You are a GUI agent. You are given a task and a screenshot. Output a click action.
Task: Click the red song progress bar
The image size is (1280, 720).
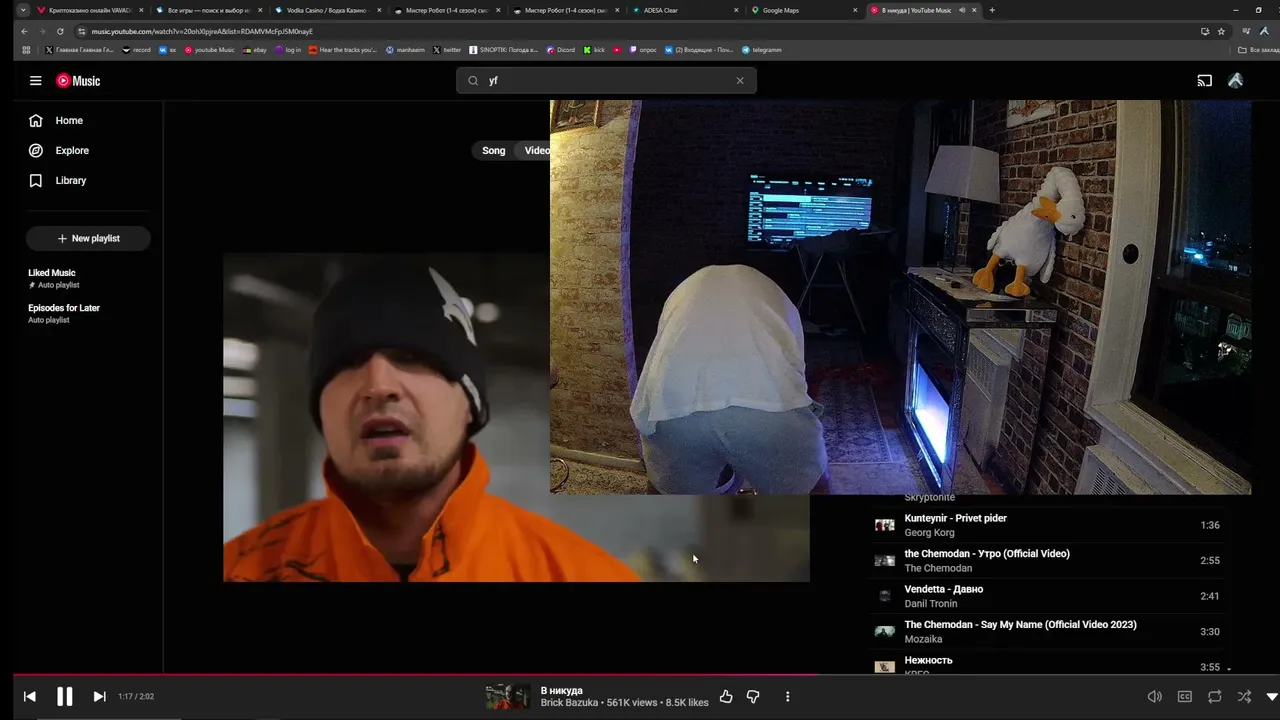point(646,675)
